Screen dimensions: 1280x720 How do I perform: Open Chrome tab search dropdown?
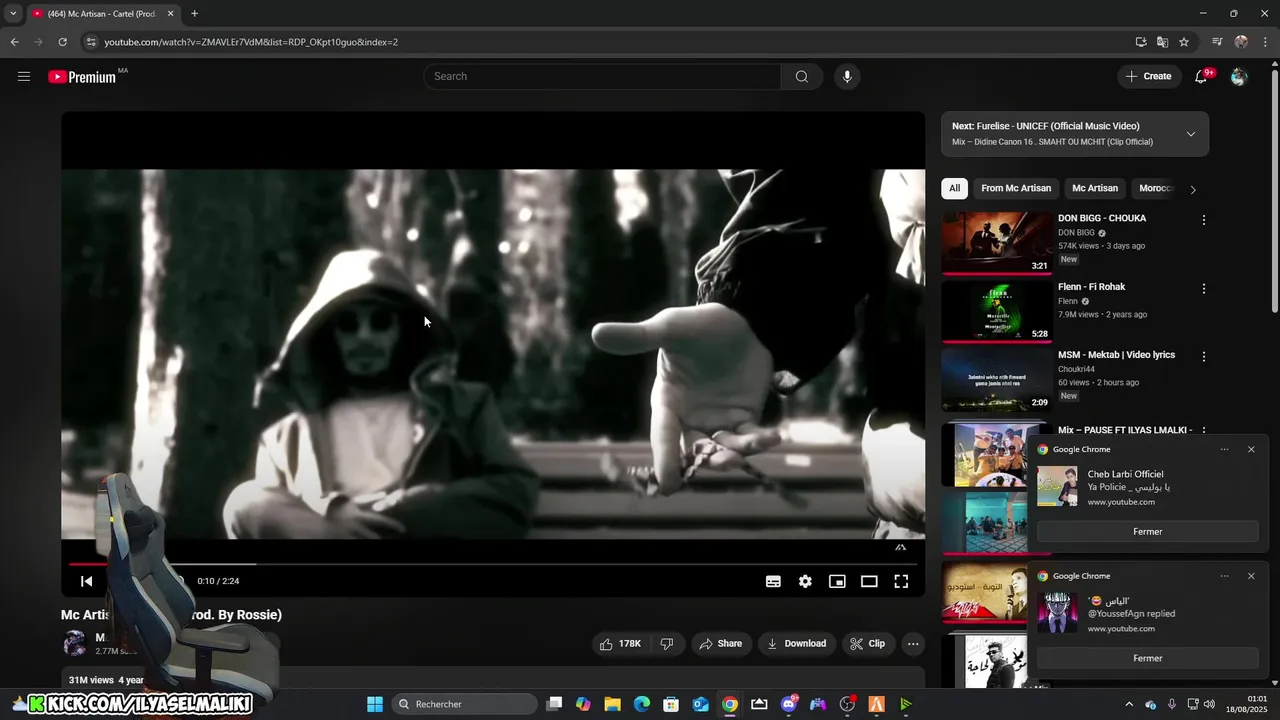13,14
